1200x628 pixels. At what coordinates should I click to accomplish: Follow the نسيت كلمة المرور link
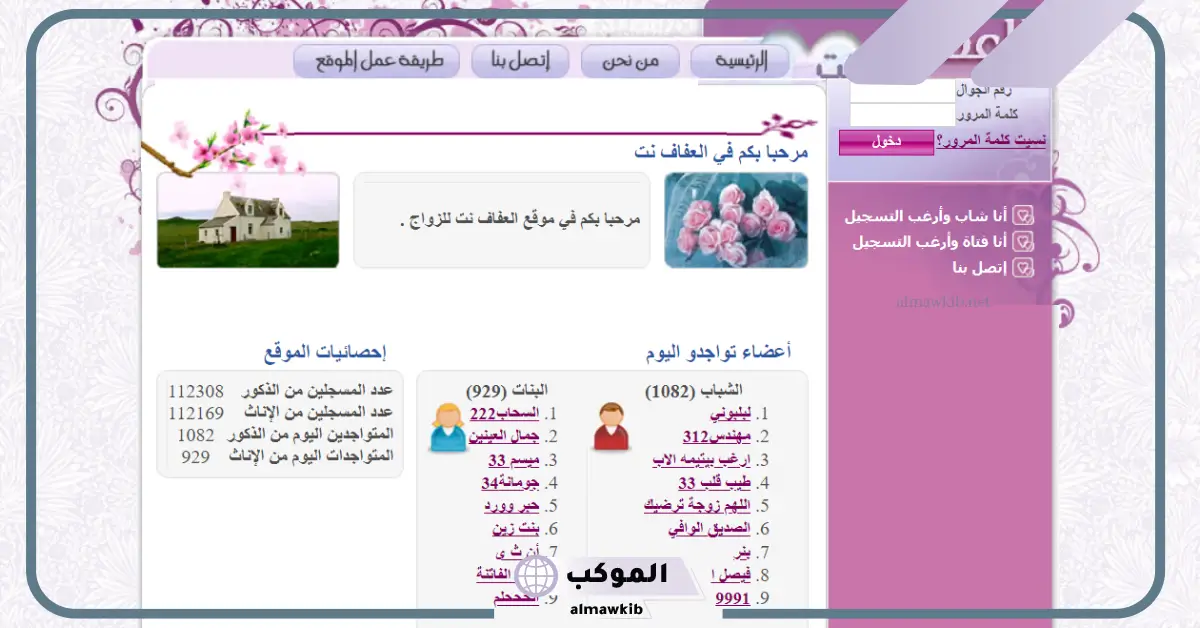(992, 141)
